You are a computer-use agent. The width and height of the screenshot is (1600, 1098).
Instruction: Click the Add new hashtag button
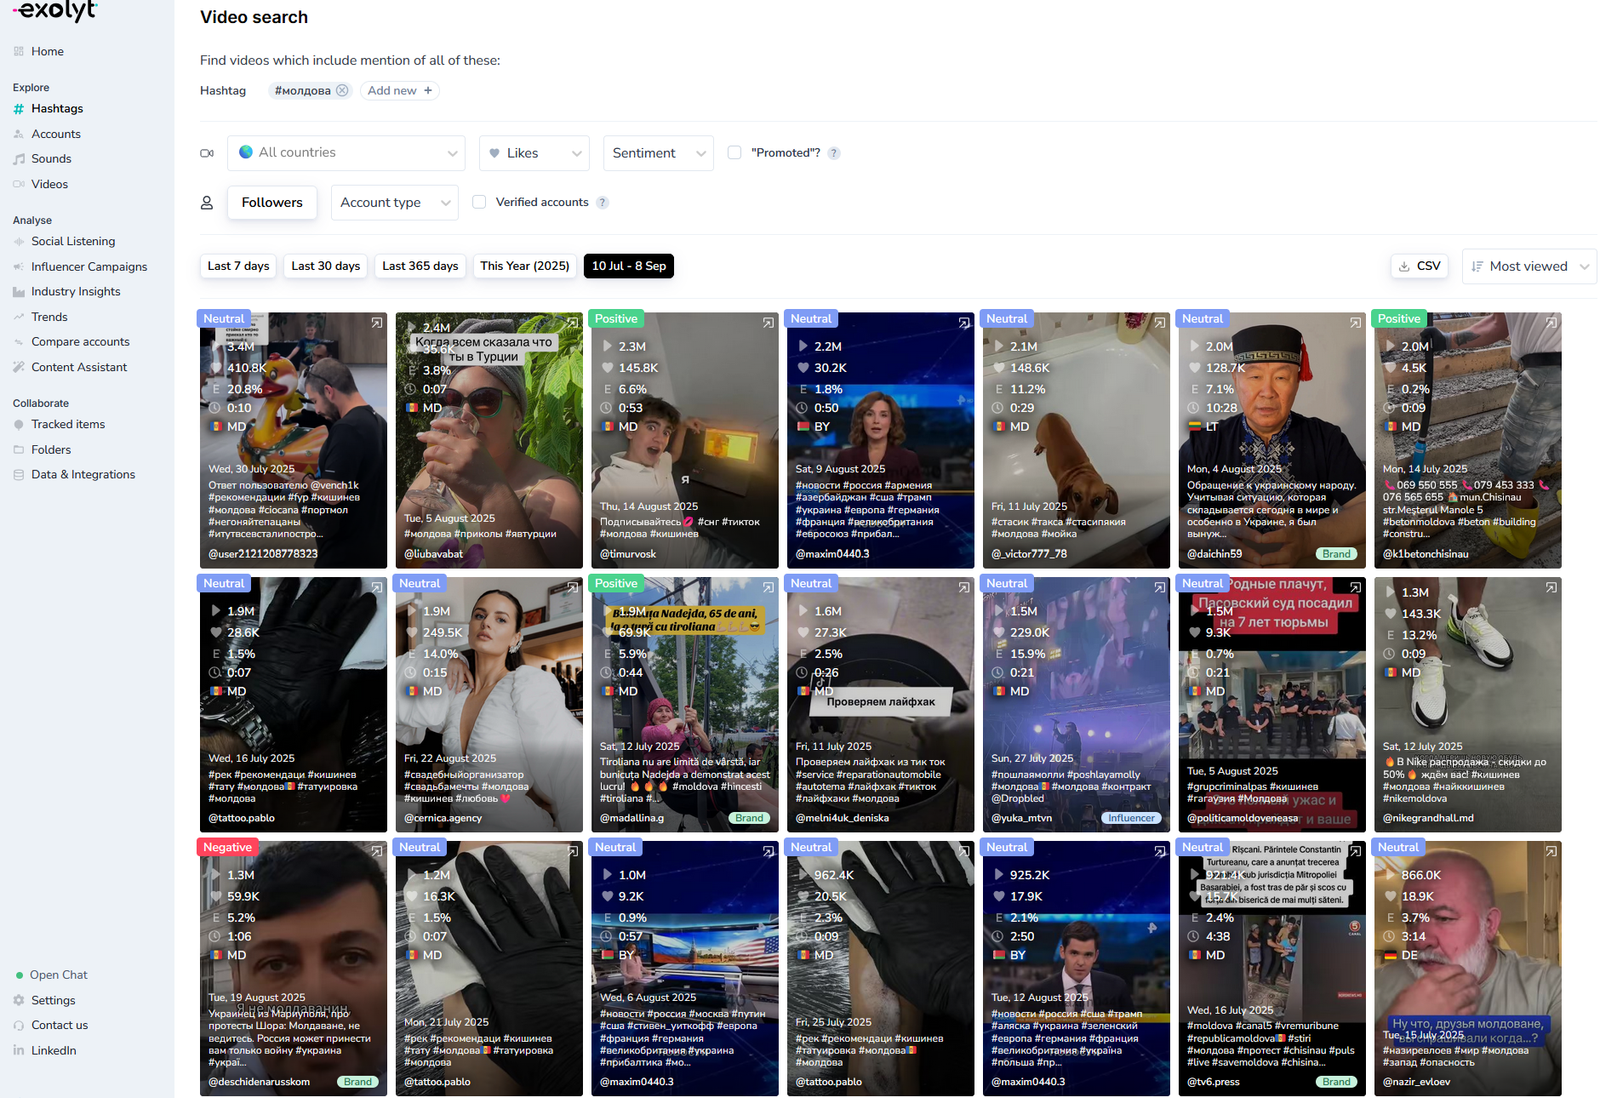coord(399,90)
